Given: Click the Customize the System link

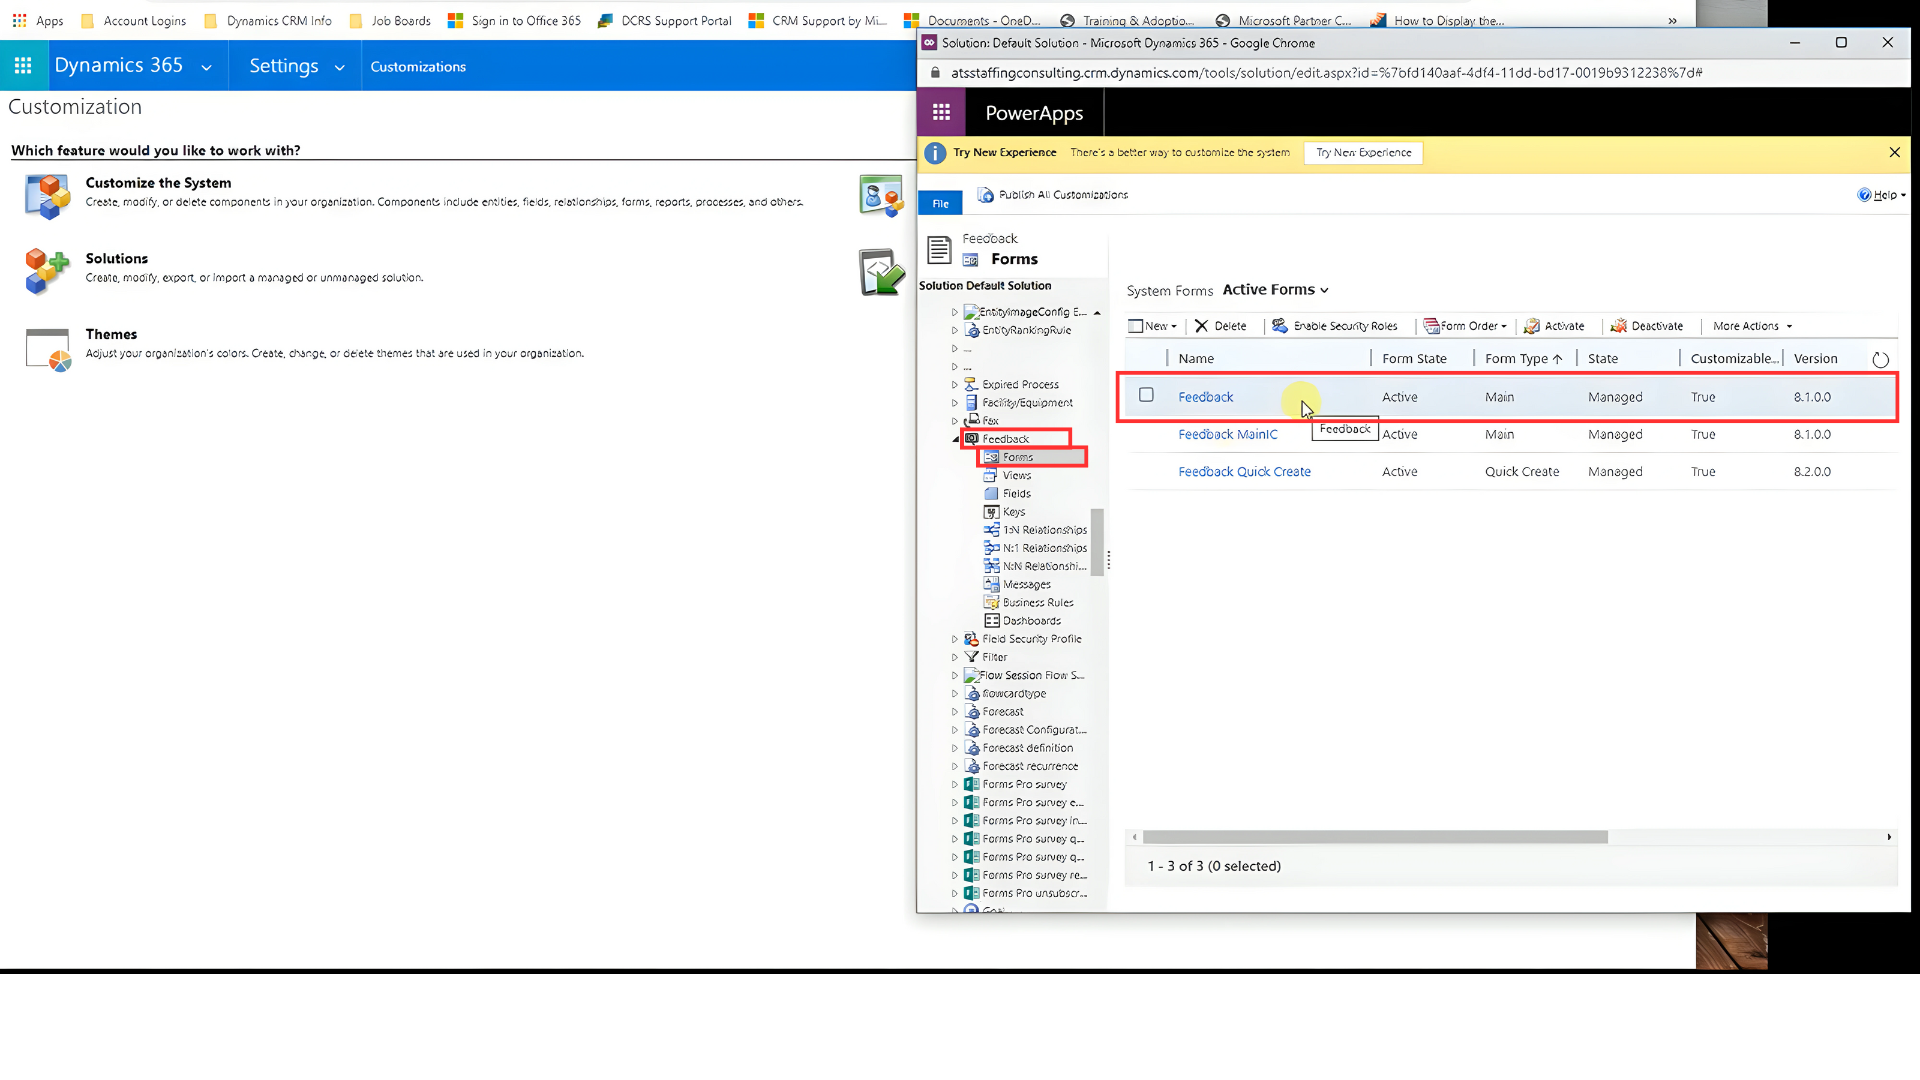Looking at the screenshot, I should click(x=158, y=183).
